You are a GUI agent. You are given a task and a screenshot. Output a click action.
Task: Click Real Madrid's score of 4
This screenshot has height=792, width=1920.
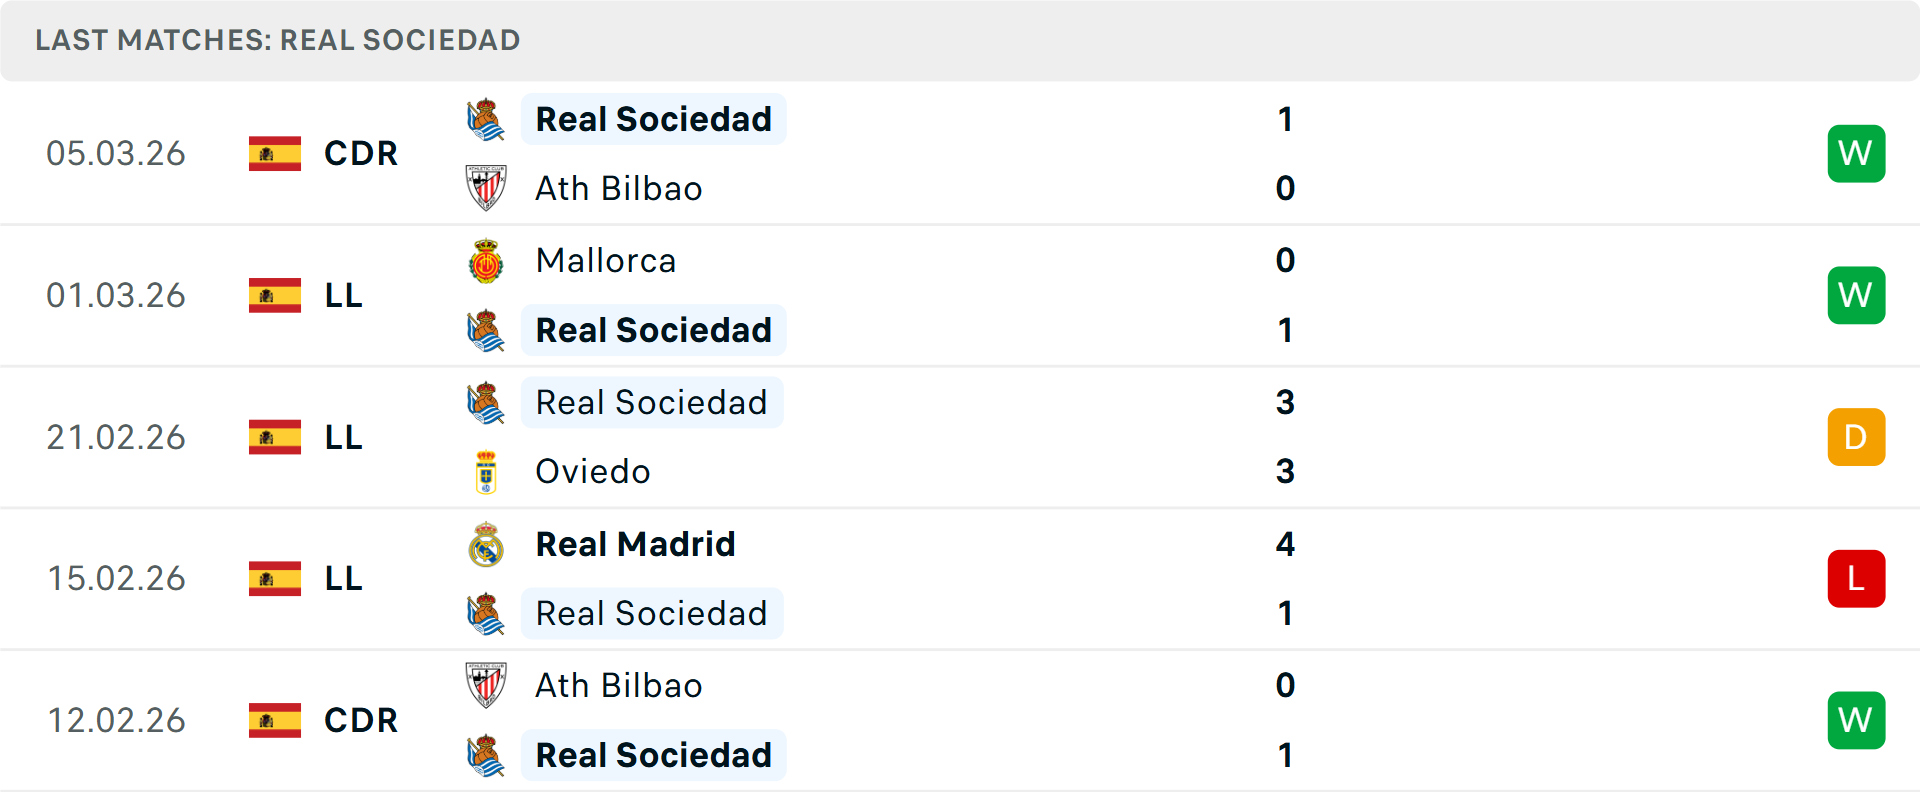pos(1285,545)
